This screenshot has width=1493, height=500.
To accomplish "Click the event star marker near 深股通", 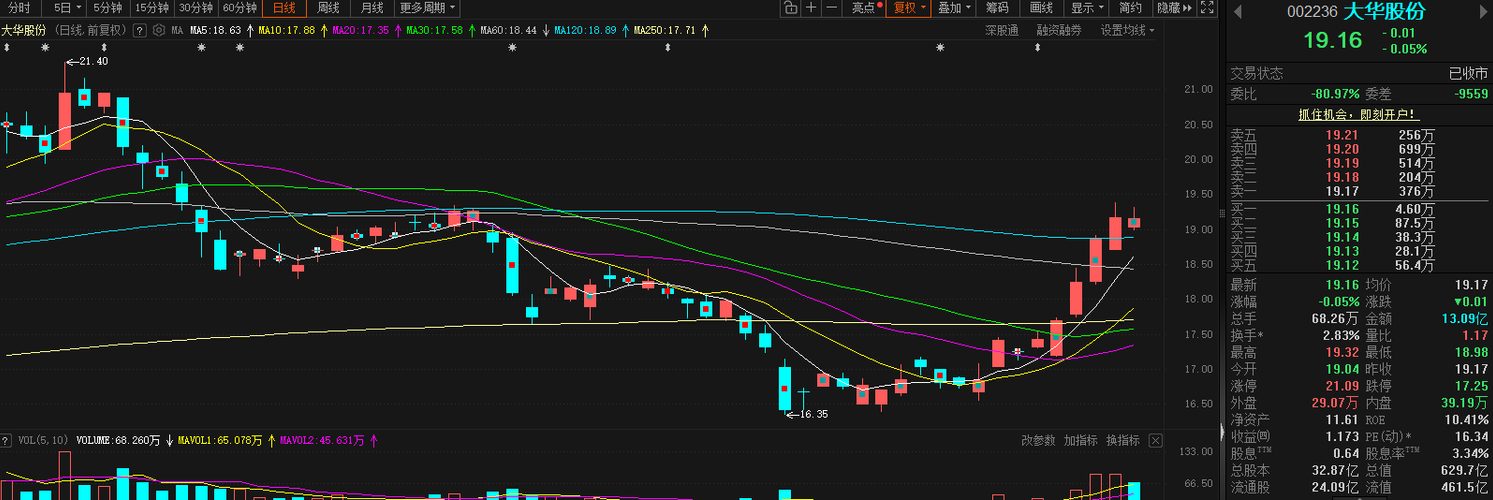I will pyautogui.click(x=940, y=48).
